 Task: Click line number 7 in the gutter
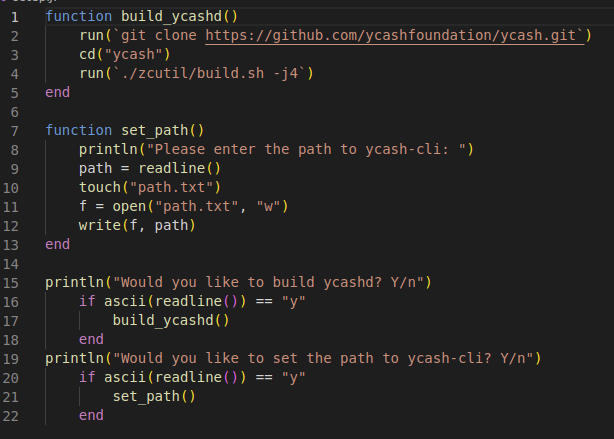click(x=14, y=131)
